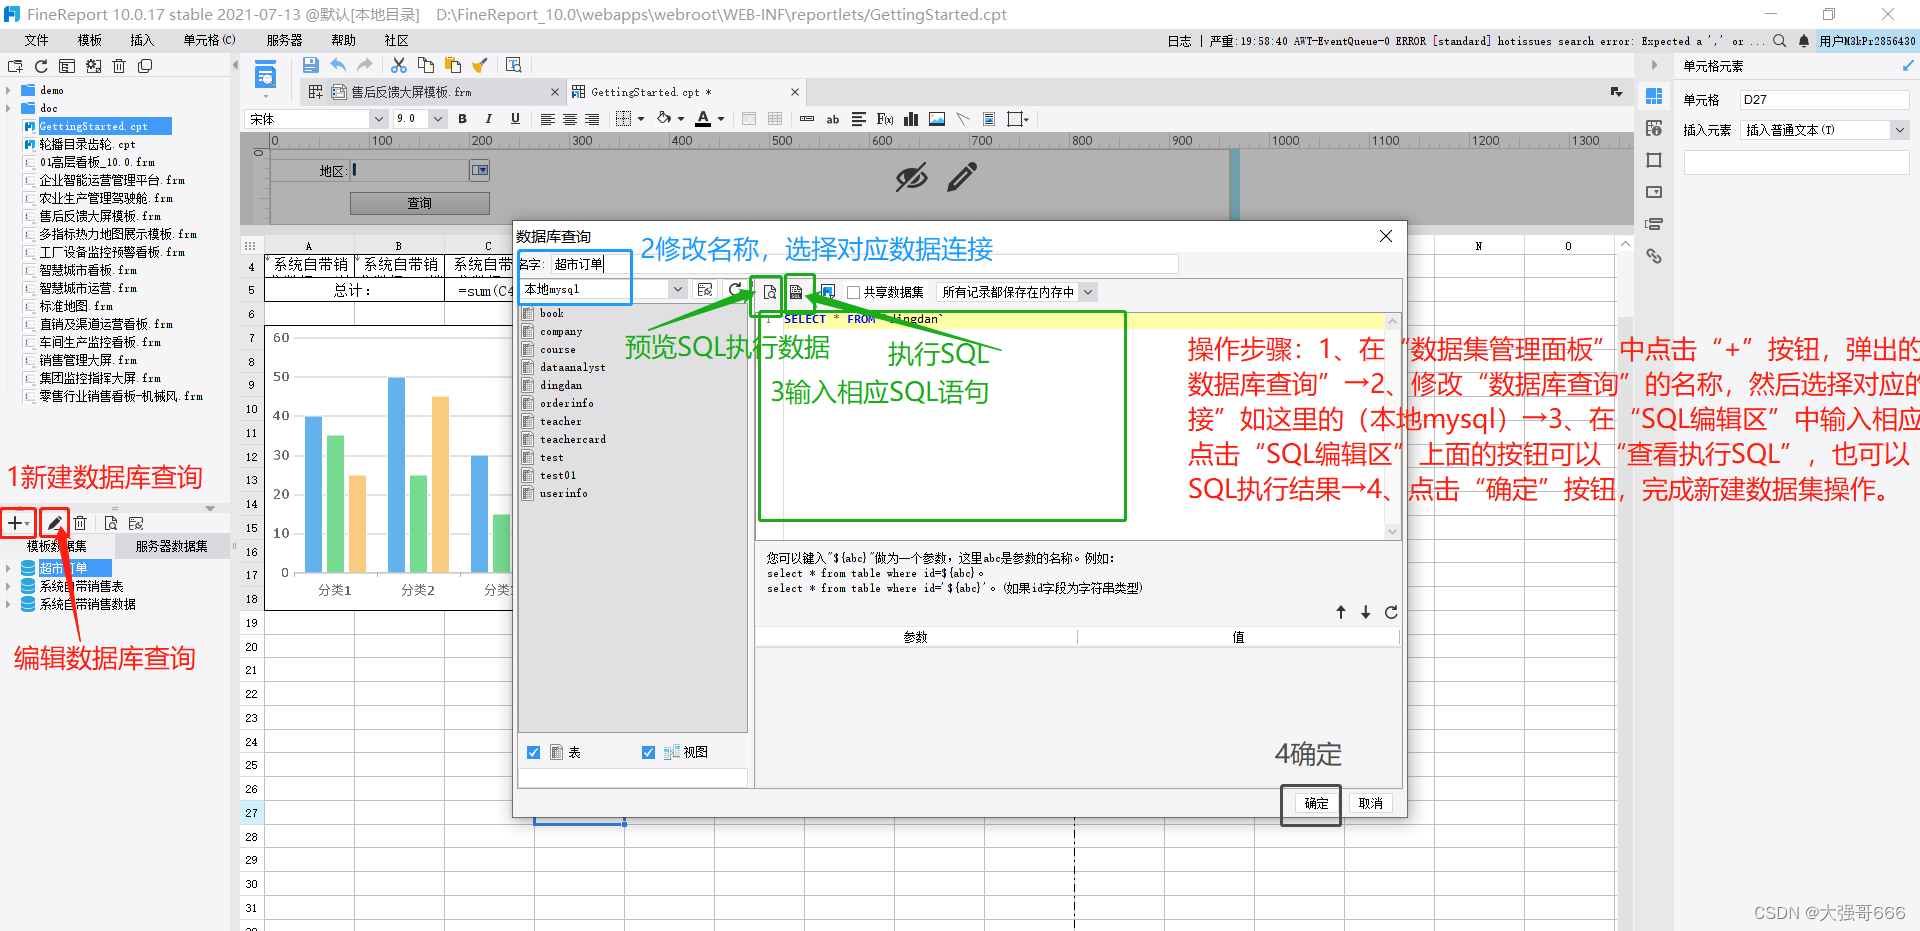Expand the doc folder

pos(9,108)
